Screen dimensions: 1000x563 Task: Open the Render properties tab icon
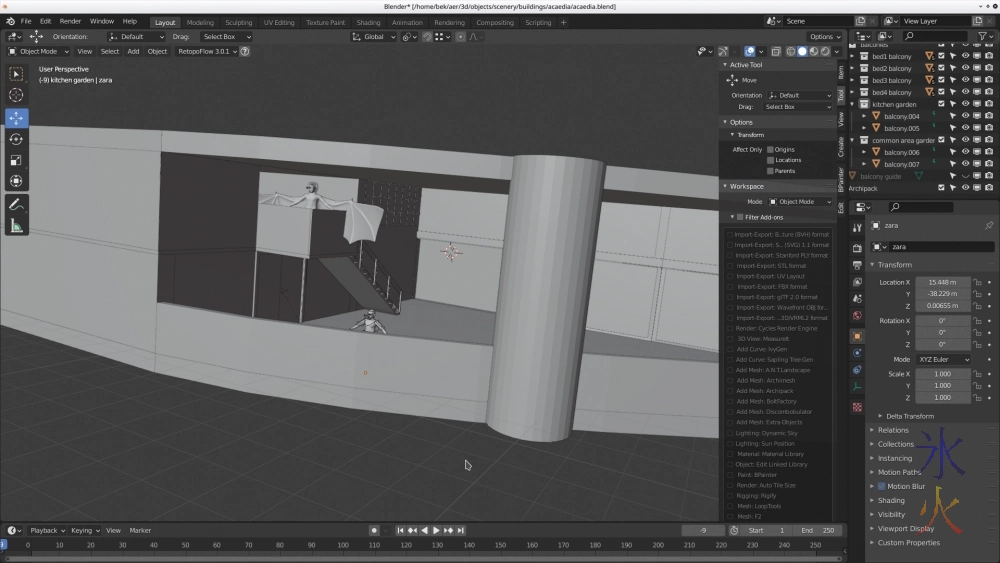[857, 245]
